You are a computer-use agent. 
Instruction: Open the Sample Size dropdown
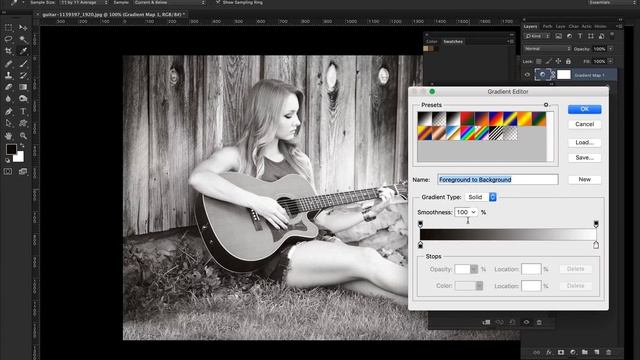pyautogui.click(x=84, y=2)
